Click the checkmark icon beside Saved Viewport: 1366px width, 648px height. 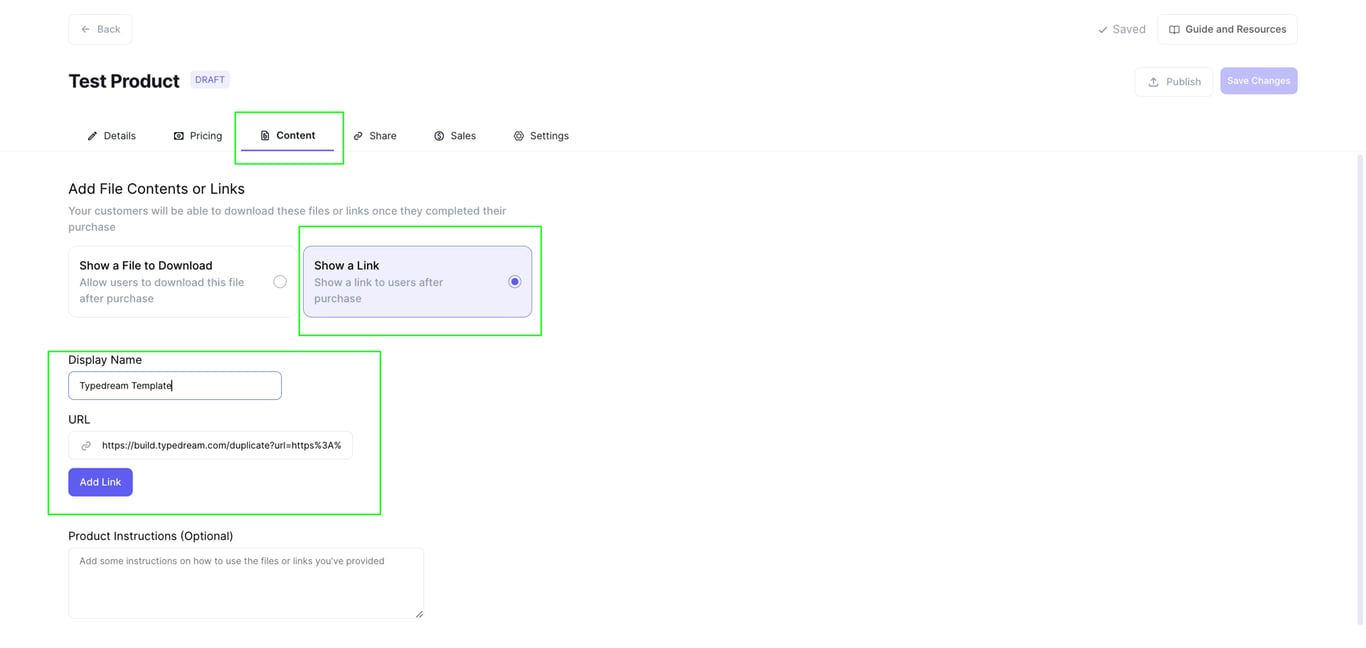click(1102, 30)
